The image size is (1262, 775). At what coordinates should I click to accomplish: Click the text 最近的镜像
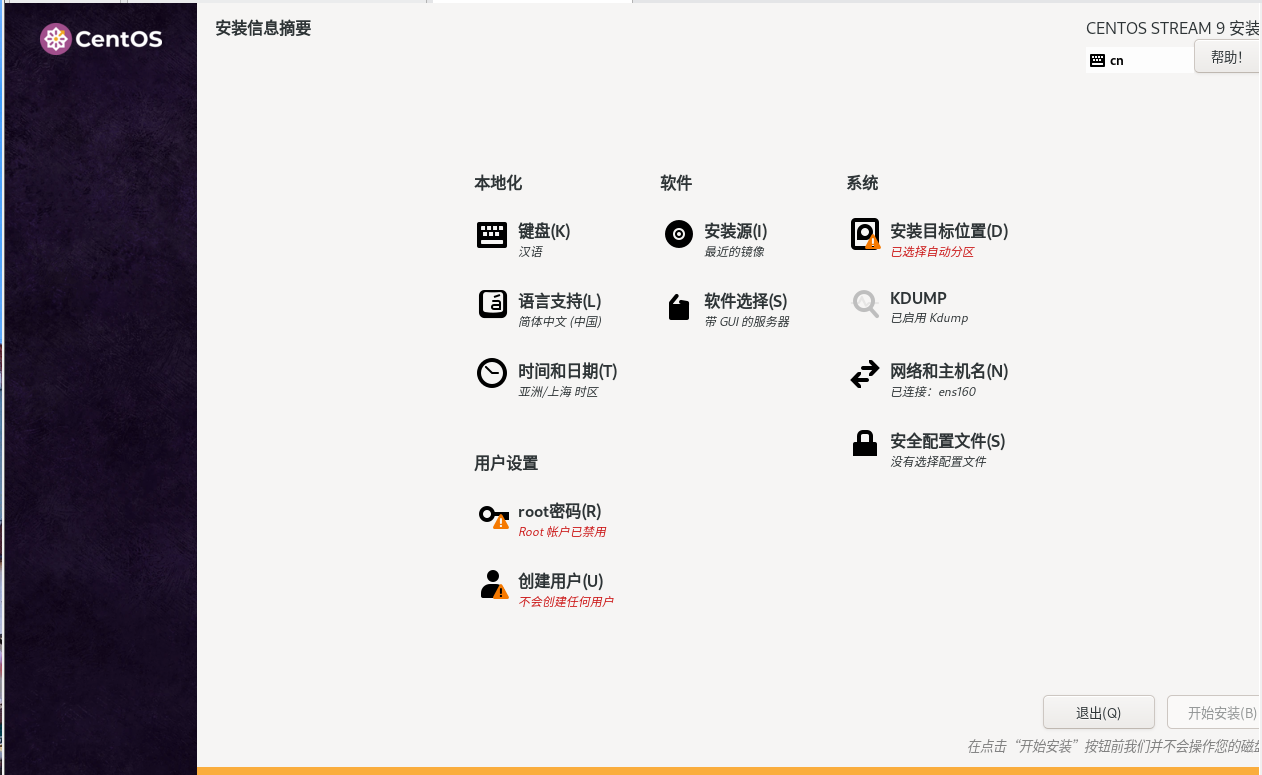pos(734,252)
